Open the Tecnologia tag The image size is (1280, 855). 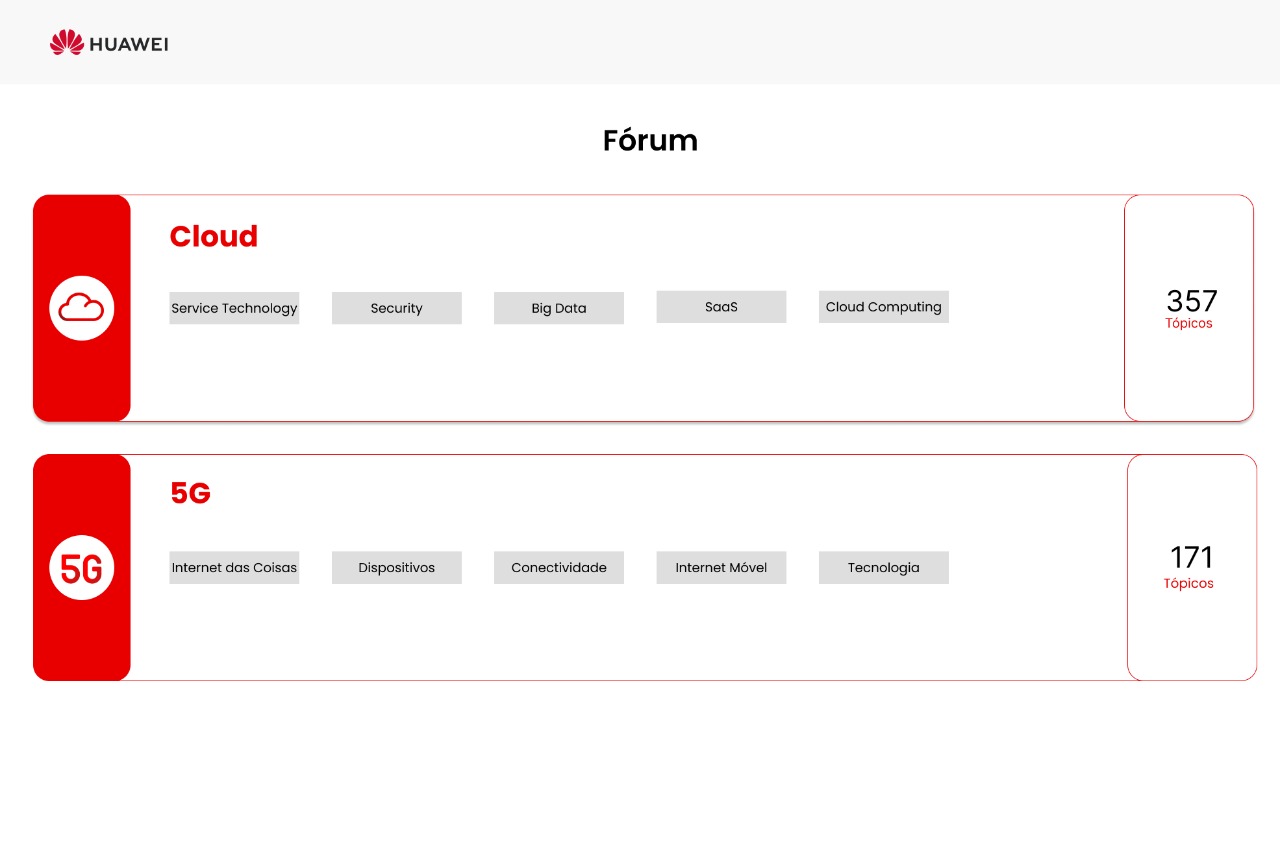coord(884,568)
